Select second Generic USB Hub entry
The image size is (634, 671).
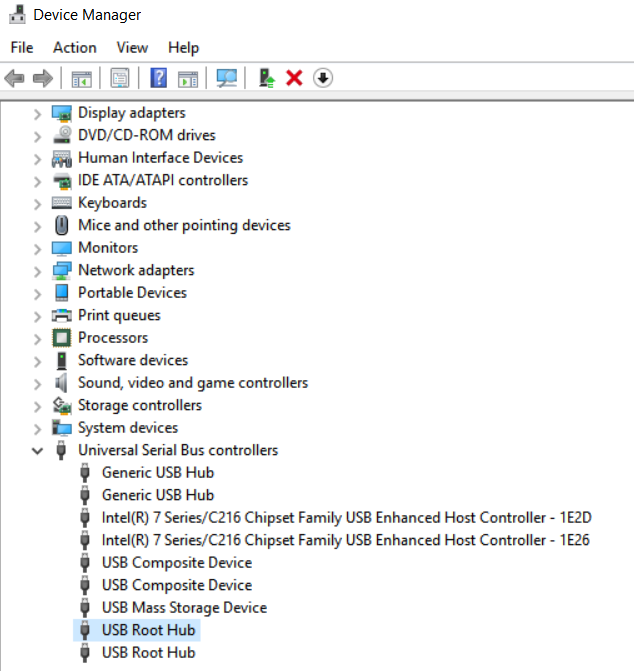(x=158, y=495)
